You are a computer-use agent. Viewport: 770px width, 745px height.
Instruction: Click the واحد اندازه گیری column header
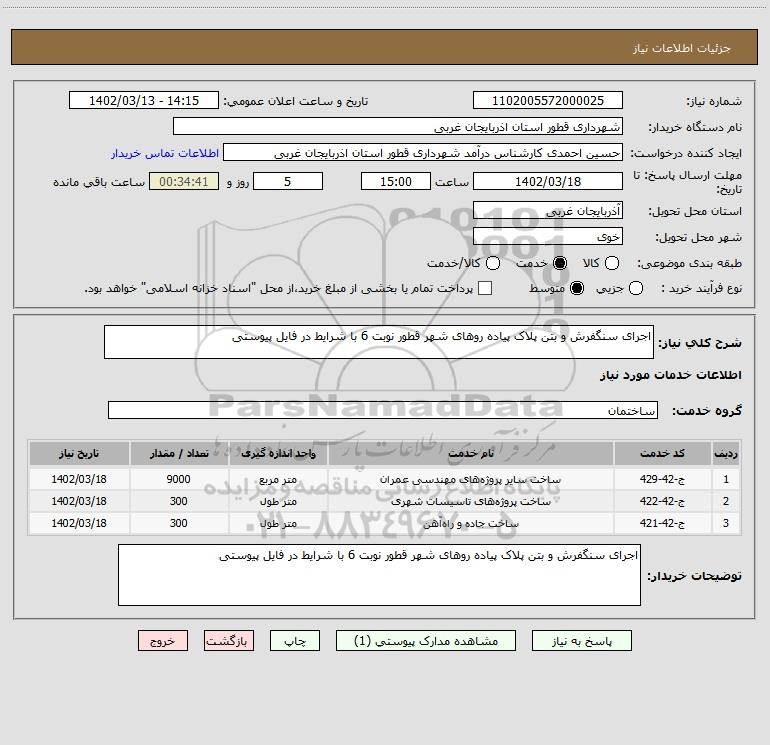(x=278, y=453)
